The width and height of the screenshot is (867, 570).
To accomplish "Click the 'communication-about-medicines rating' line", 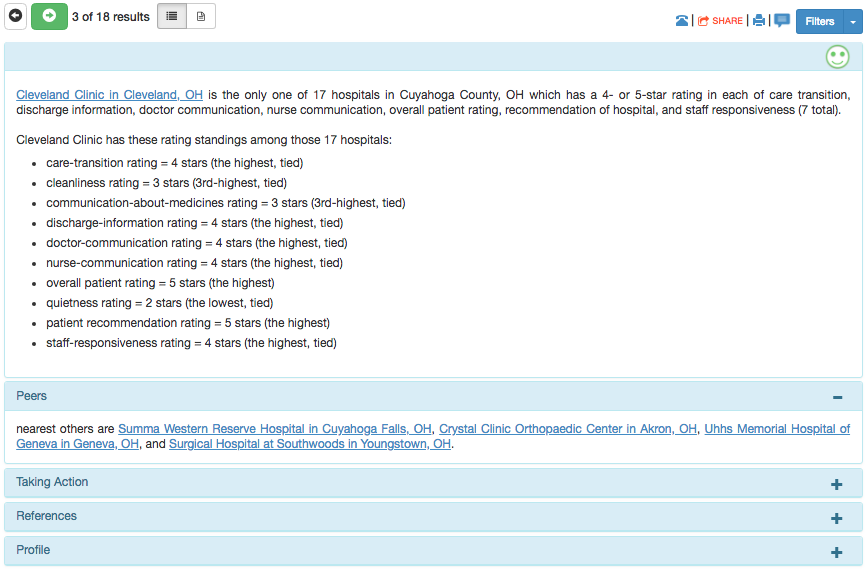I will coord(226,203).
